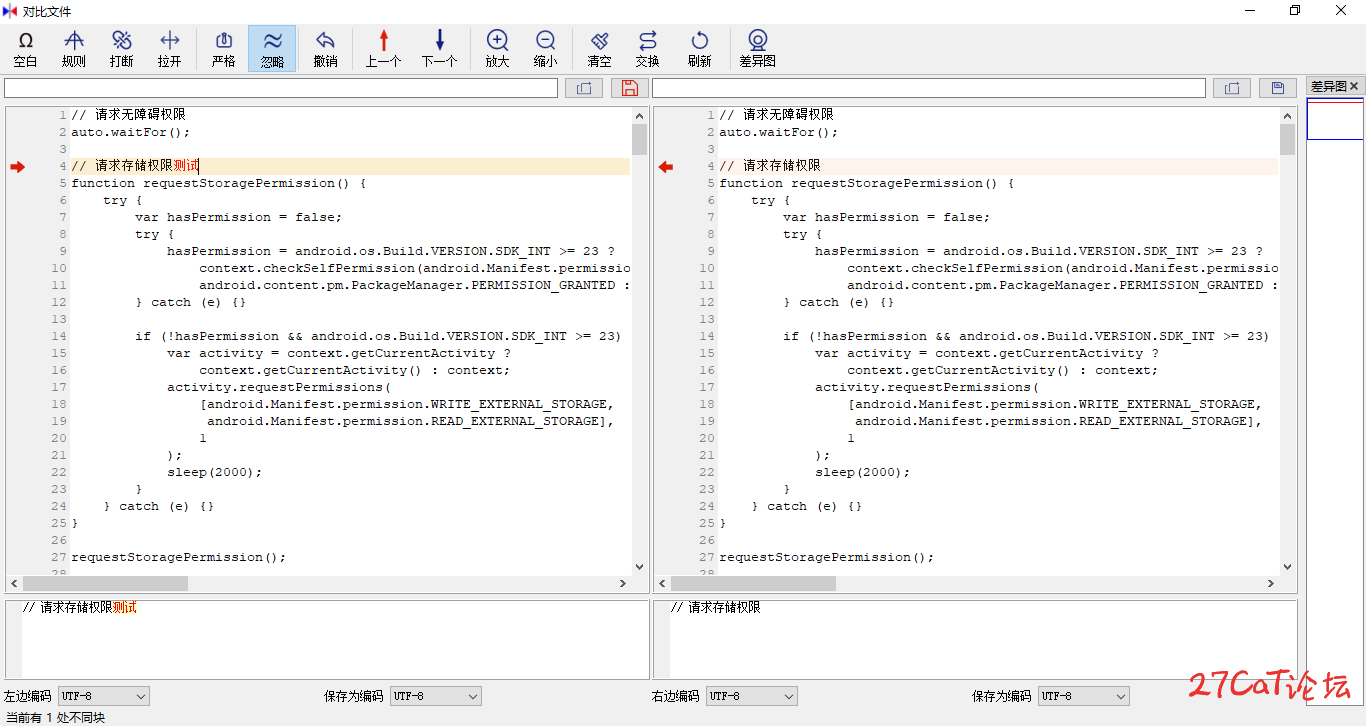Enable 严格 (strict) comparison mode
1366x726 pixels.
click(x=224, y=48)
